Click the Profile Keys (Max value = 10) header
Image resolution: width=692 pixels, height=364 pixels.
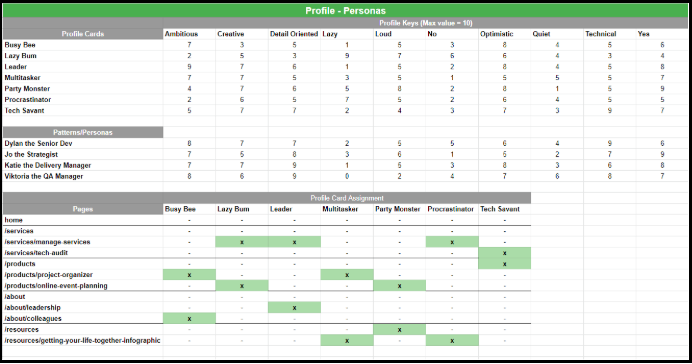[425, 23]
